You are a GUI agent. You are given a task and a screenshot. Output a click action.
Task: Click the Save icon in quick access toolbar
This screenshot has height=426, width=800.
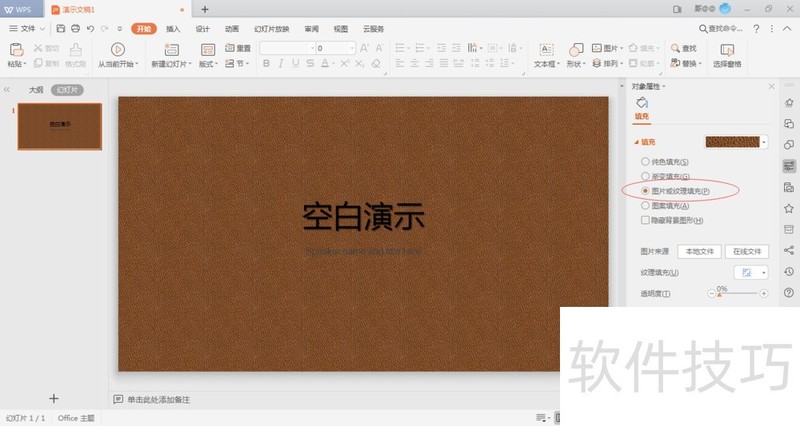coord(61,29)
